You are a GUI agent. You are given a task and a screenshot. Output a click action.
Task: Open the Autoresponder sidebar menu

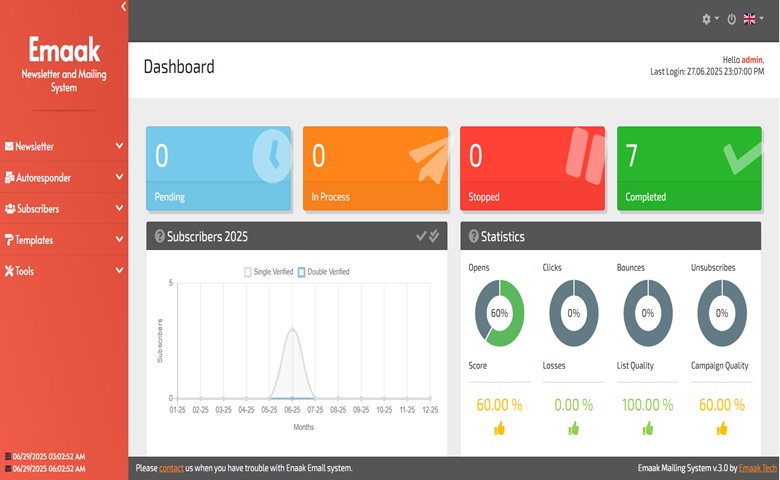pos(64,178)
